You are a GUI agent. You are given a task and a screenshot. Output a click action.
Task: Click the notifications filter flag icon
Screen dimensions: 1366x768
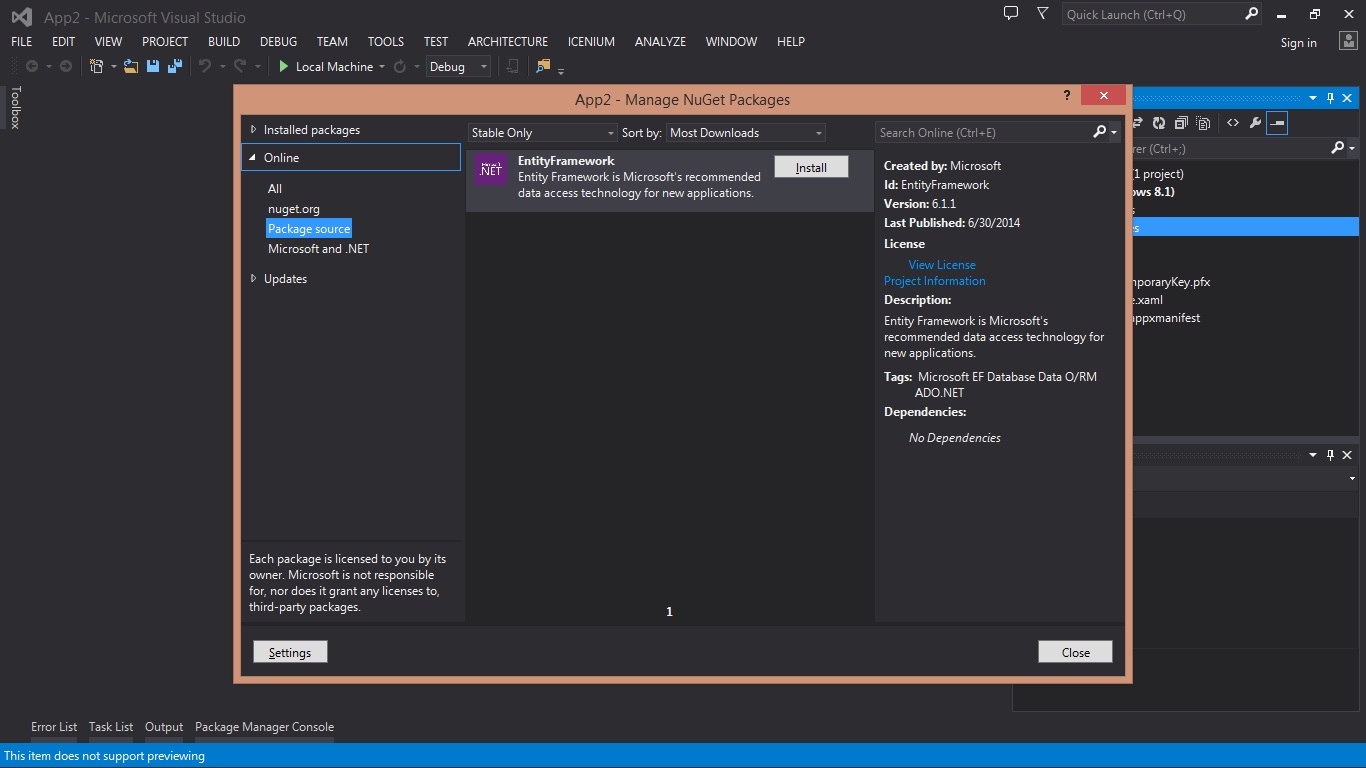pyautogui.click(x=1043, y=13)
